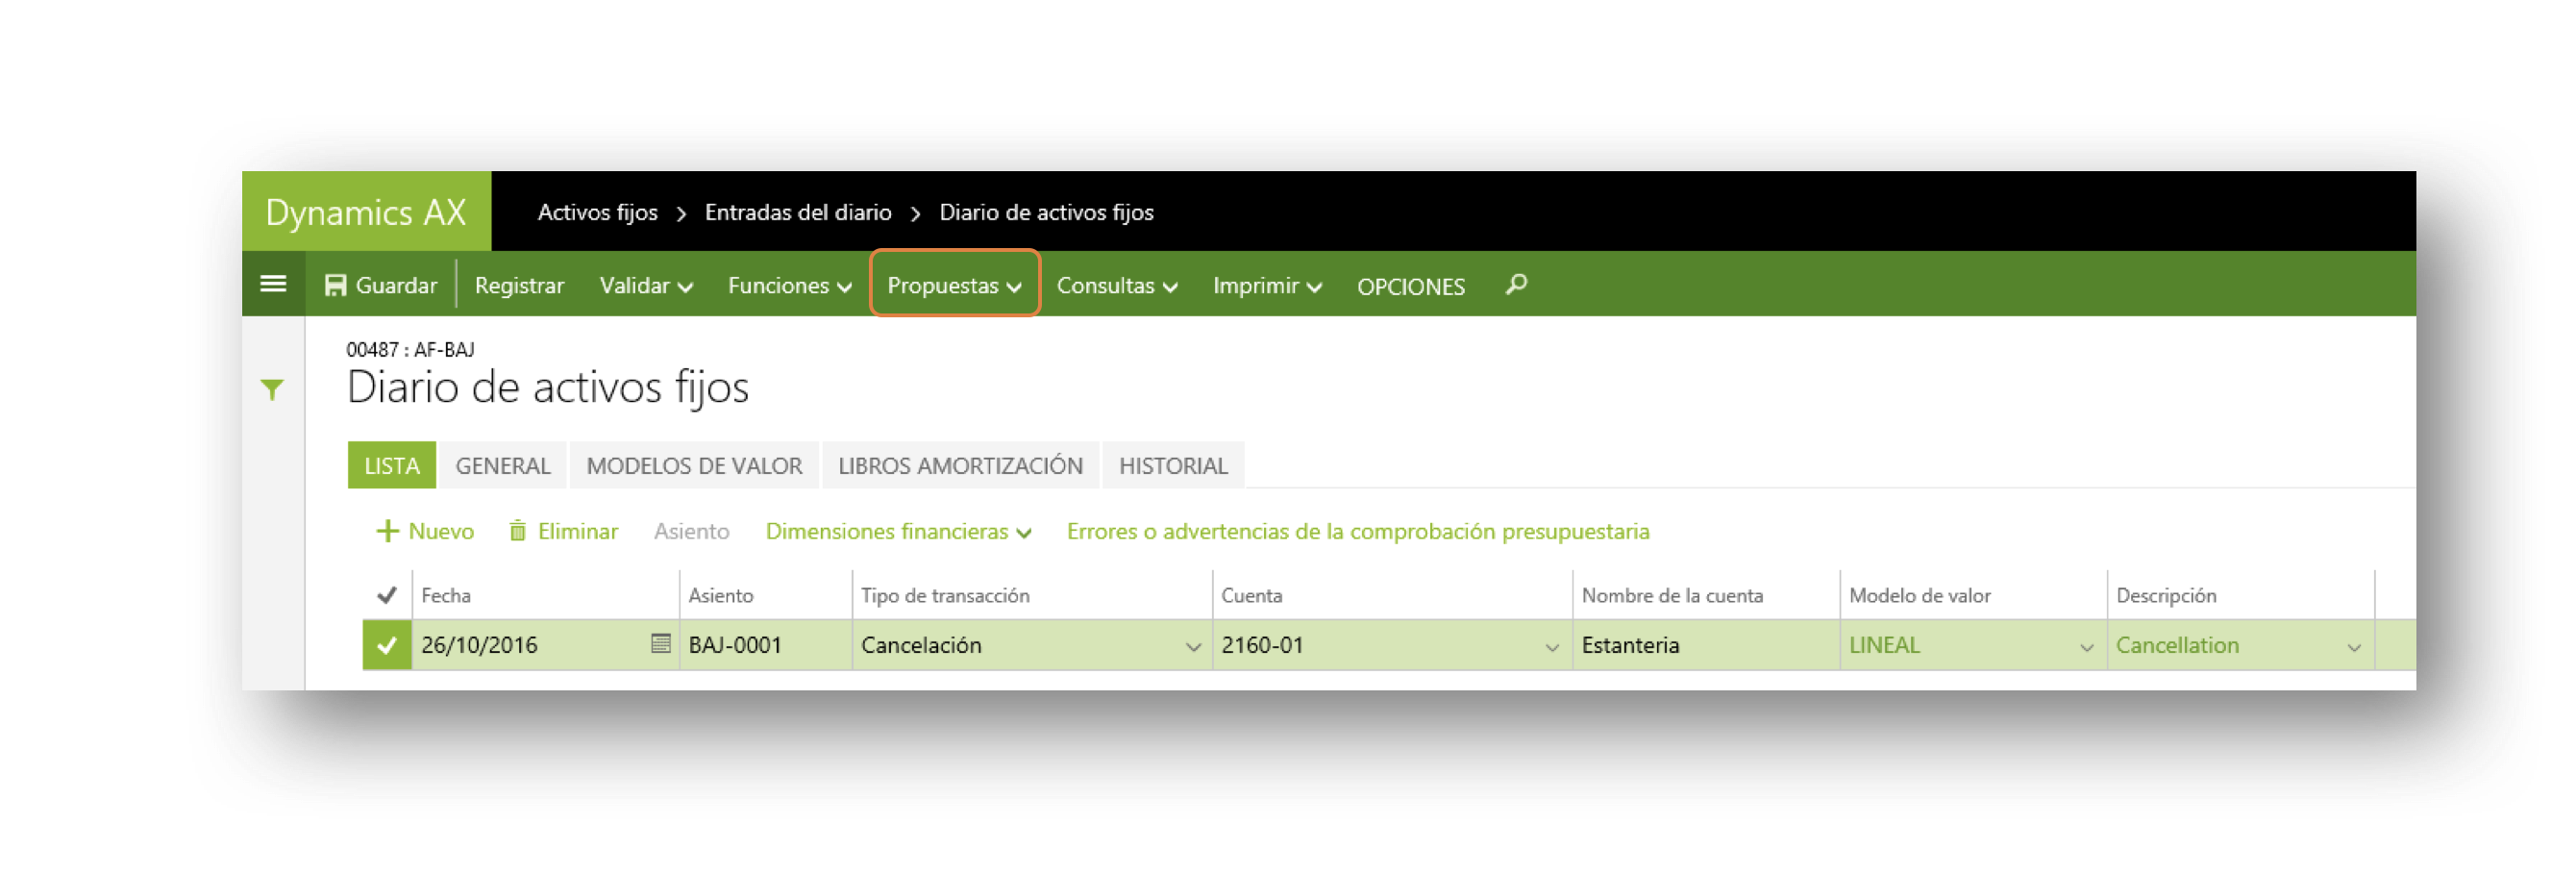Open the OPCIONES menu

tap(1410, 287)
